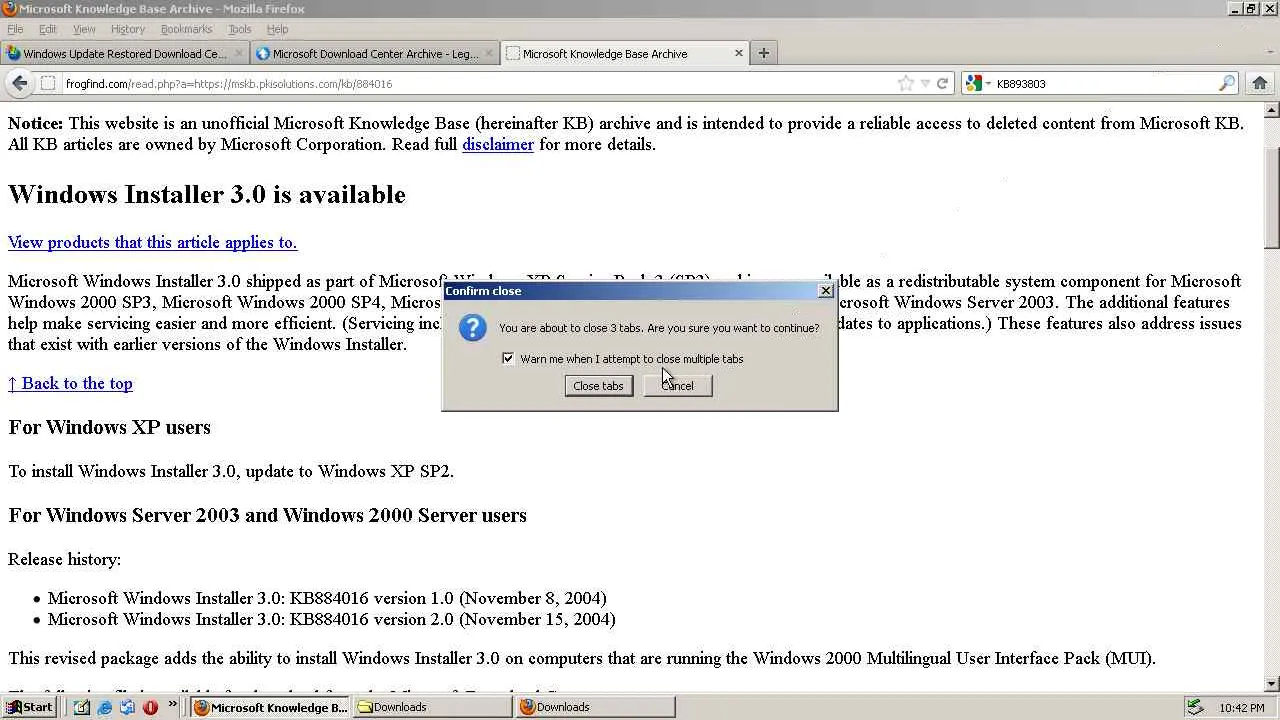Bookmark this page with the star icon

pyautogui.click(x=906, y=84)
